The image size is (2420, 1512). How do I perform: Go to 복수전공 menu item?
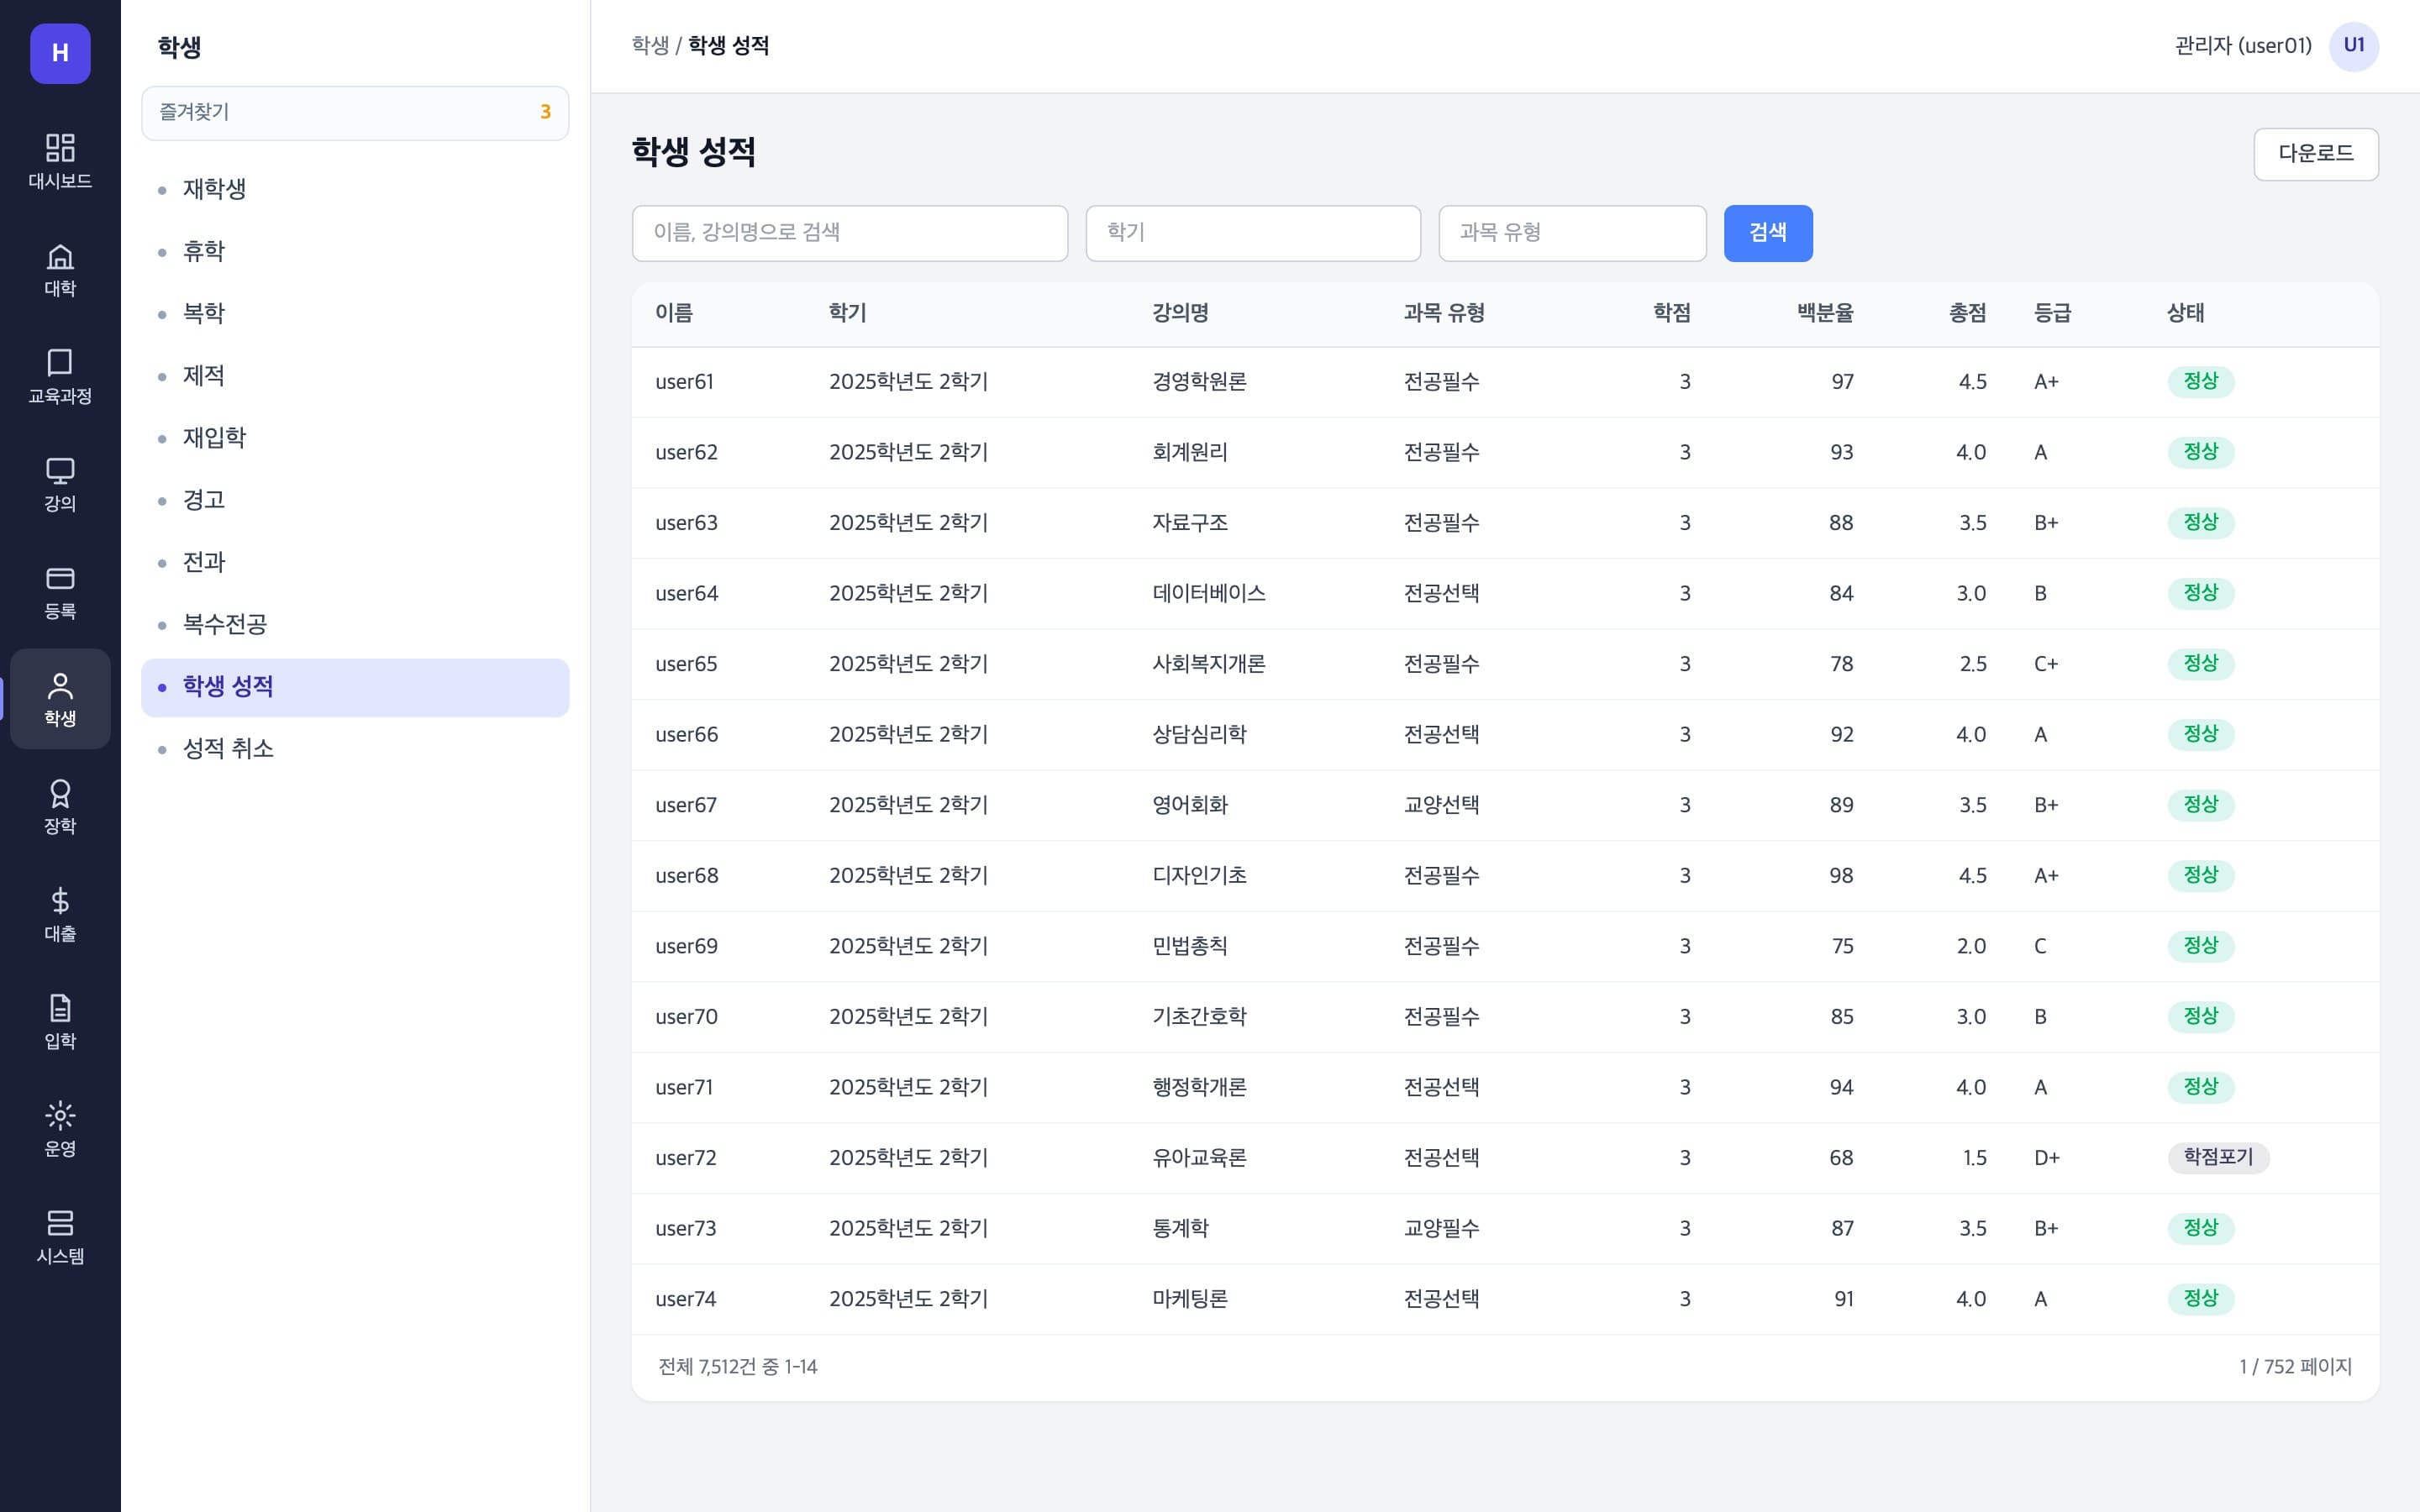[x=355, y=624]
